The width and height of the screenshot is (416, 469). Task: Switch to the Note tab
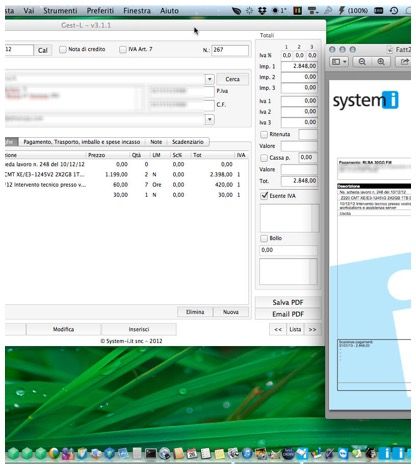pos(156,142)
